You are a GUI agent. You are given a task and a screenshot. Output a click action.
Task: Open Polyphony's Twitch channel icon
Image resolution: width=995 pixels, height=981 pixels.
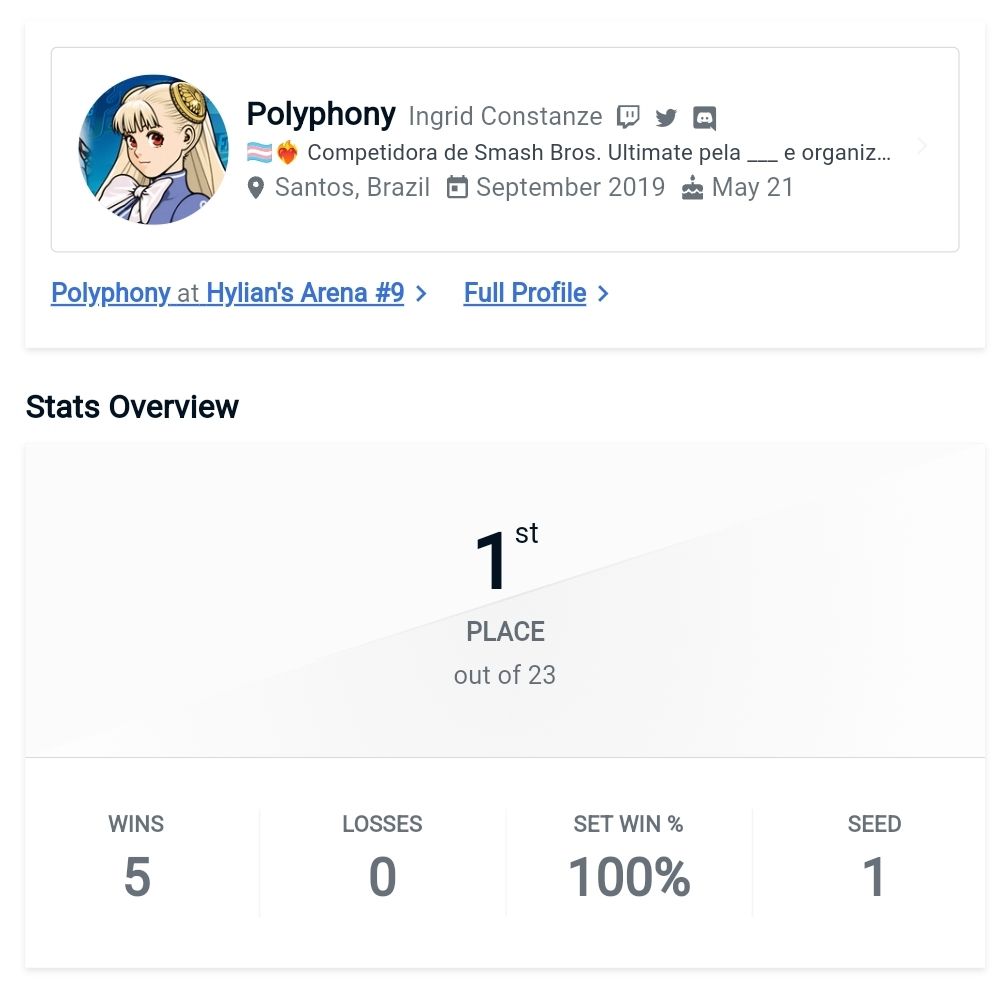tap(628, 117)
